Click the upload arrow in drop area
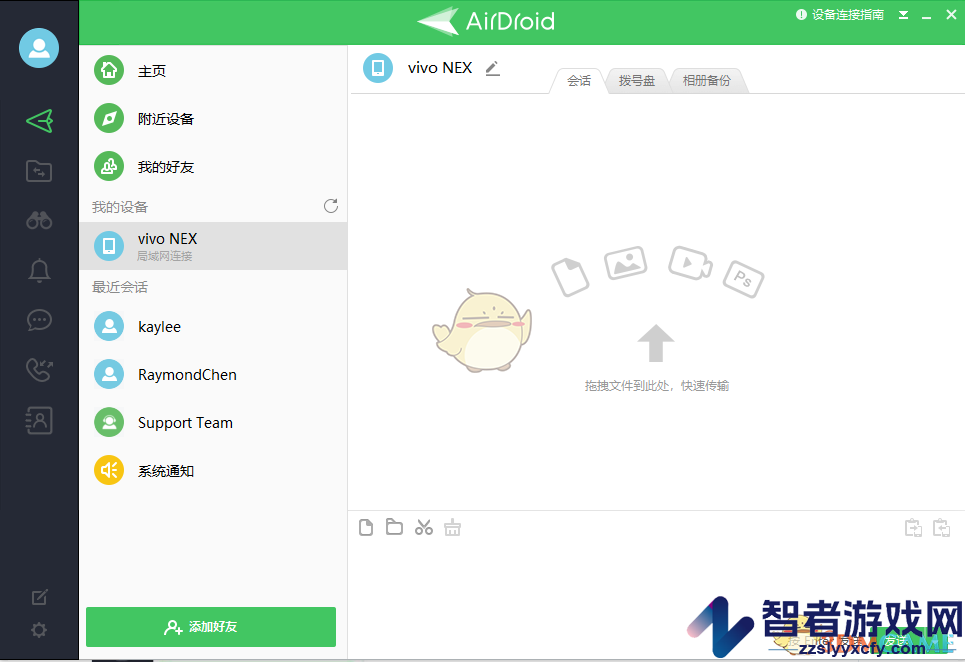Screen dimensions: 965x662 coord(655,343)
